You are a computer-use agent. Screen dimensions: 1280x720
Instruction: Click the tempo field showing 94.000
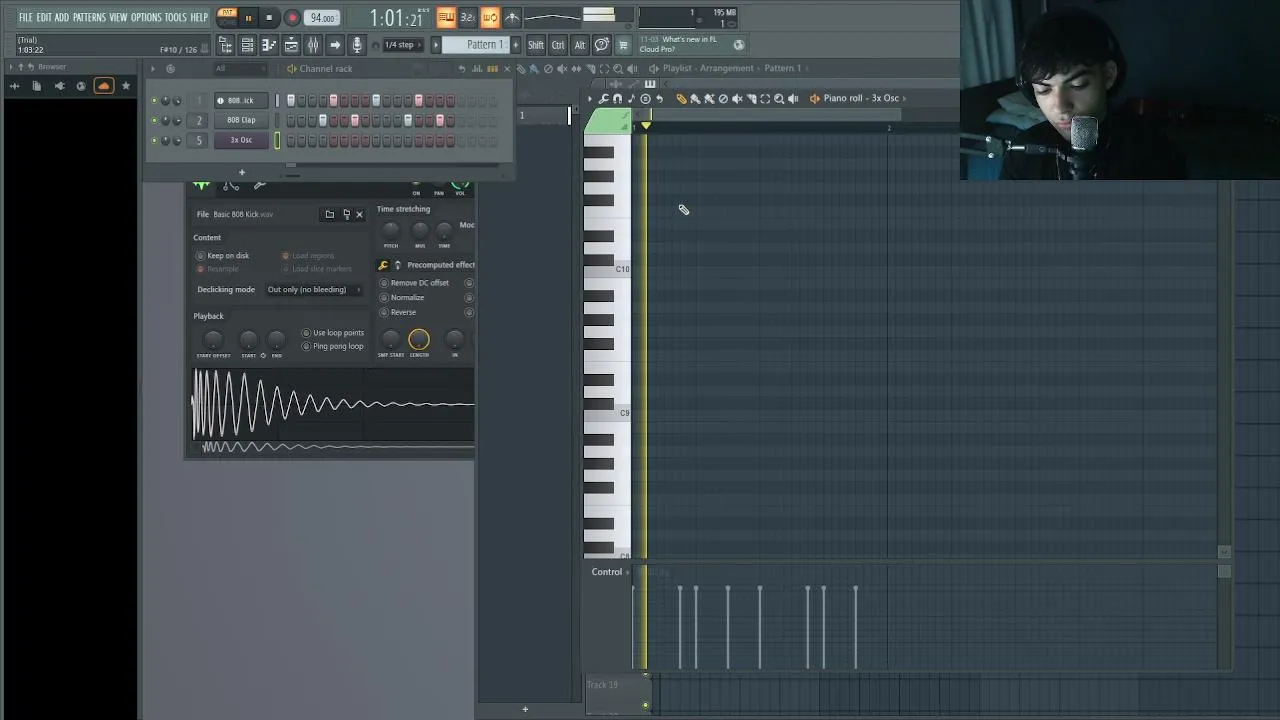pos(322,17)
